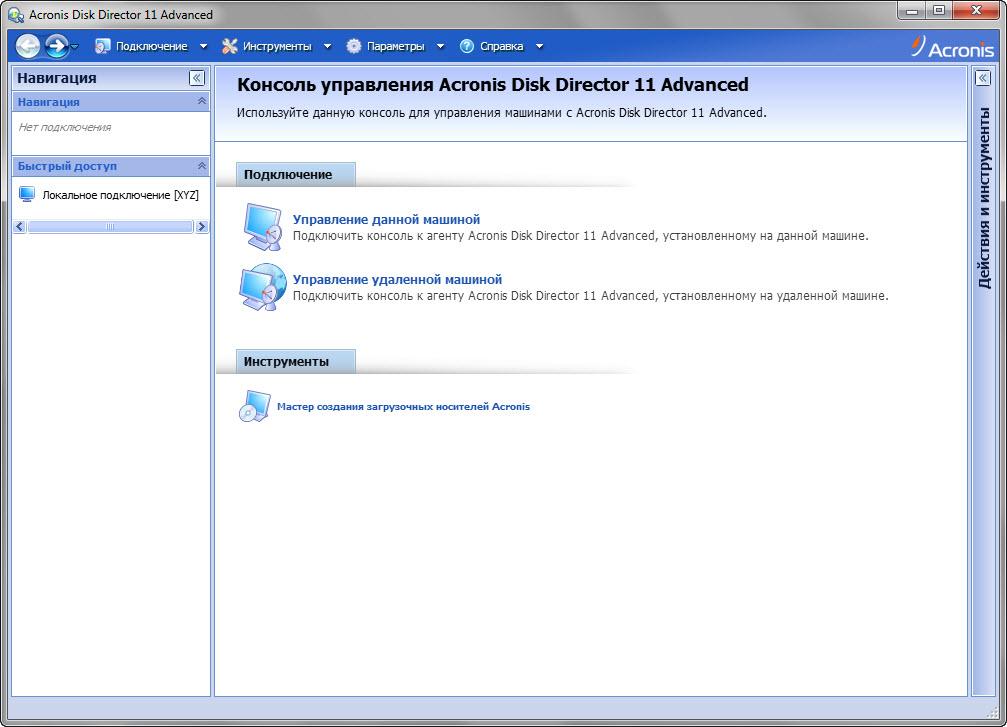
Task: Click the Управление данной машиной icon
Action: coord(263,226)
